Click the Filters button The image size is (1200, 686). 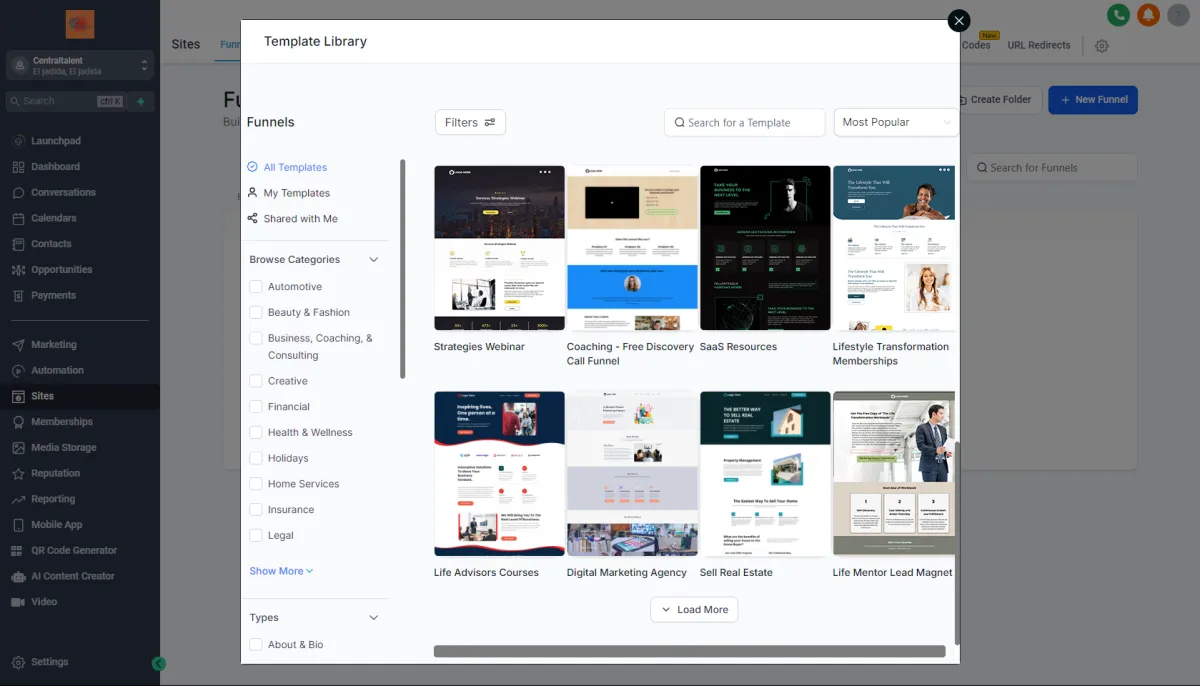click(x=470, y=122)
